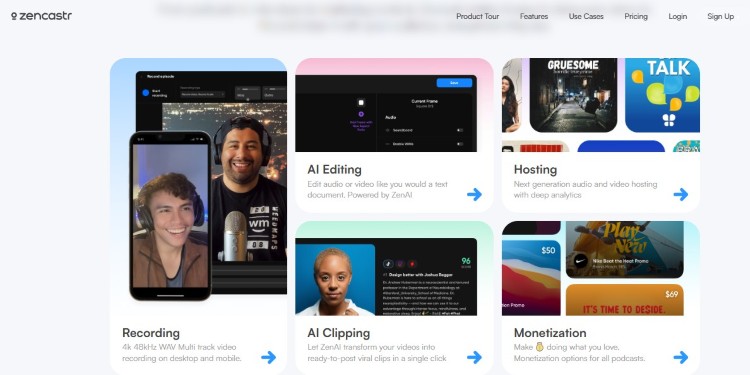Click the money bag emoji in Monetization text

[x=540, y=347]
